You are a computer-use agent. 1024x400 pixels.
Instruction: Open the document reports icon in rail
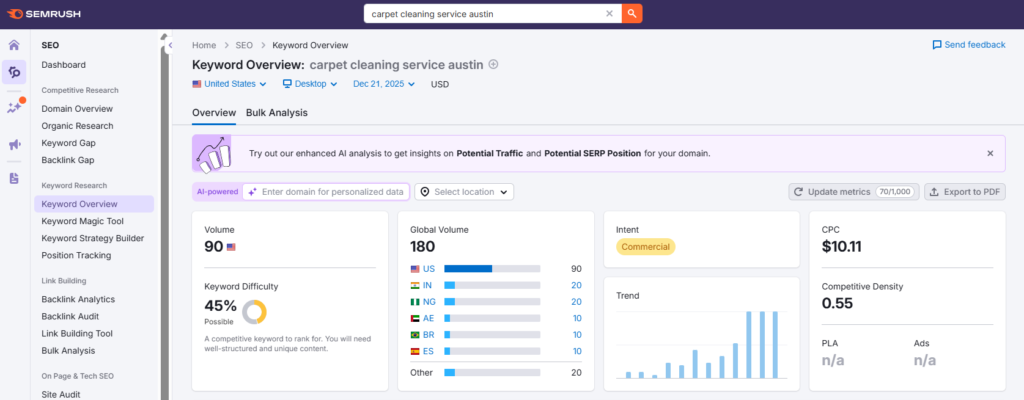(14, 178)
